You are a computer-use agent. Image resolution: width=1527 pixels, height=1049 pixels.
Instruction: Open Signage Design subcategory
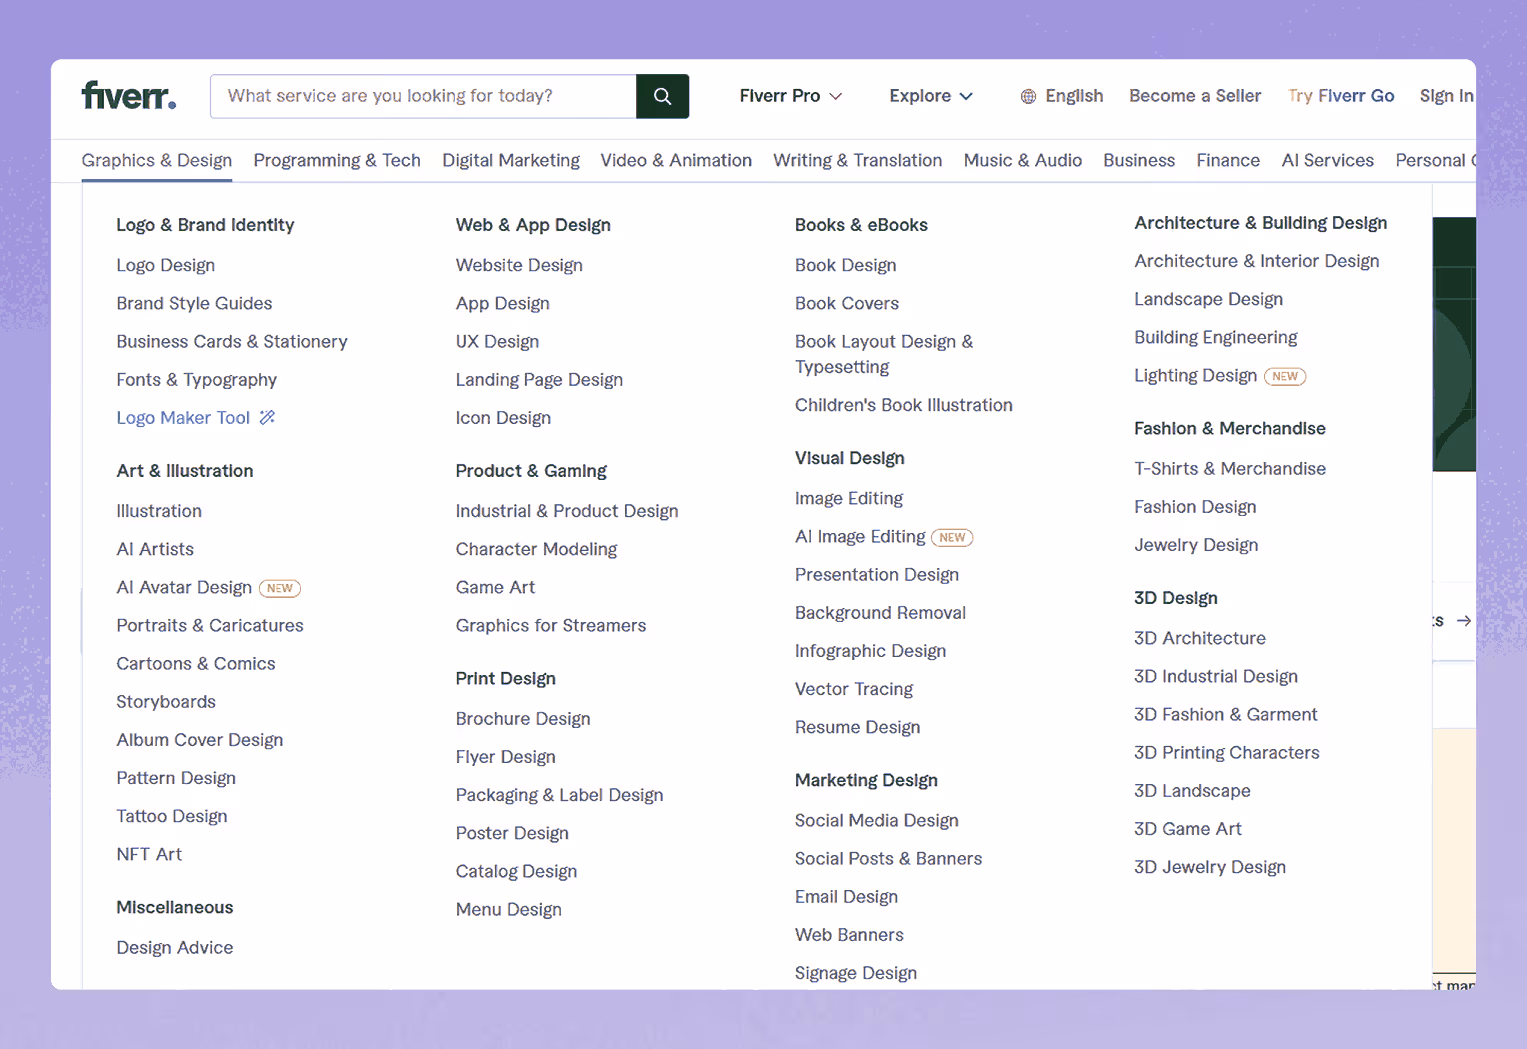click(x=856, y=973)
